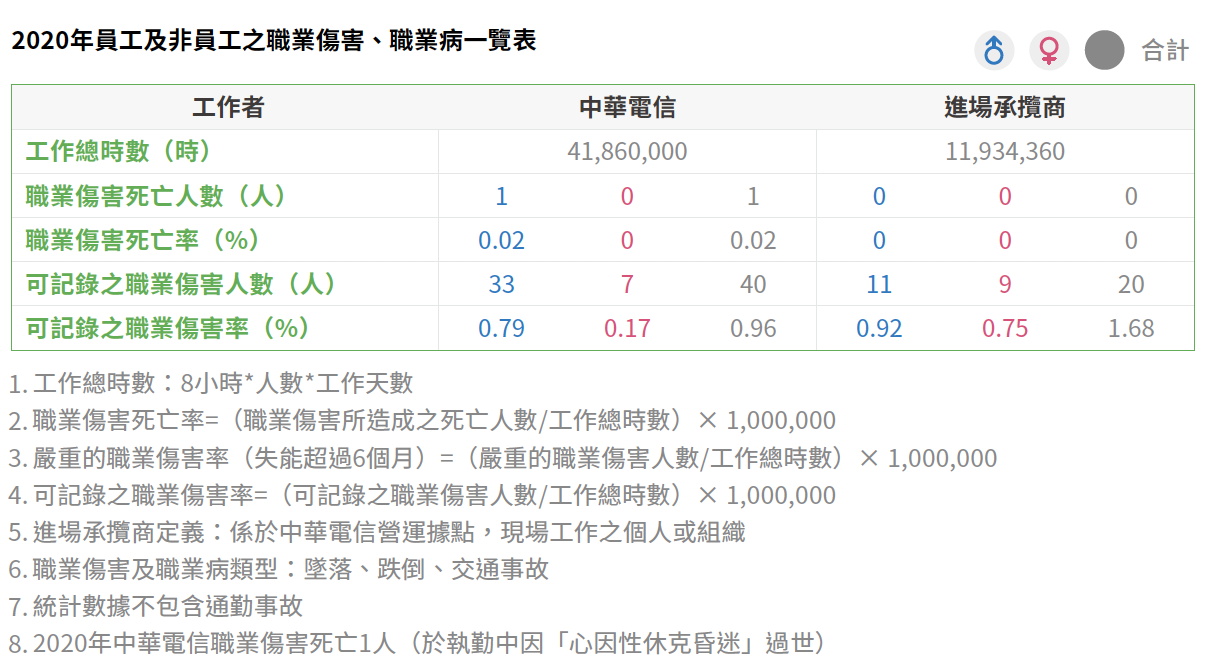Image resolution: width=1226 pixels, height=662 pixels.
Task: Select the row label 可記錄之職業傷害率(%)
Action: point(168,327)
